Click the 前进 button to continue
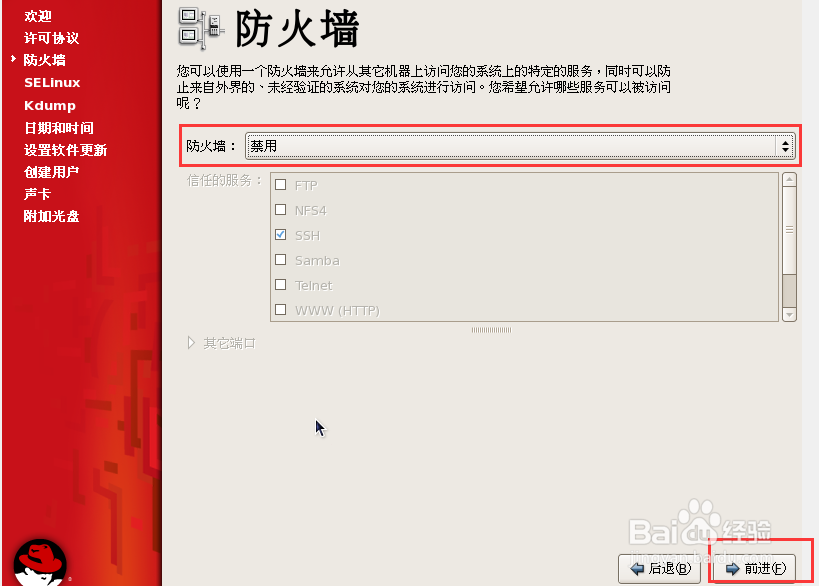The width and height of the screenshot is (819, 586). (751, 566)
